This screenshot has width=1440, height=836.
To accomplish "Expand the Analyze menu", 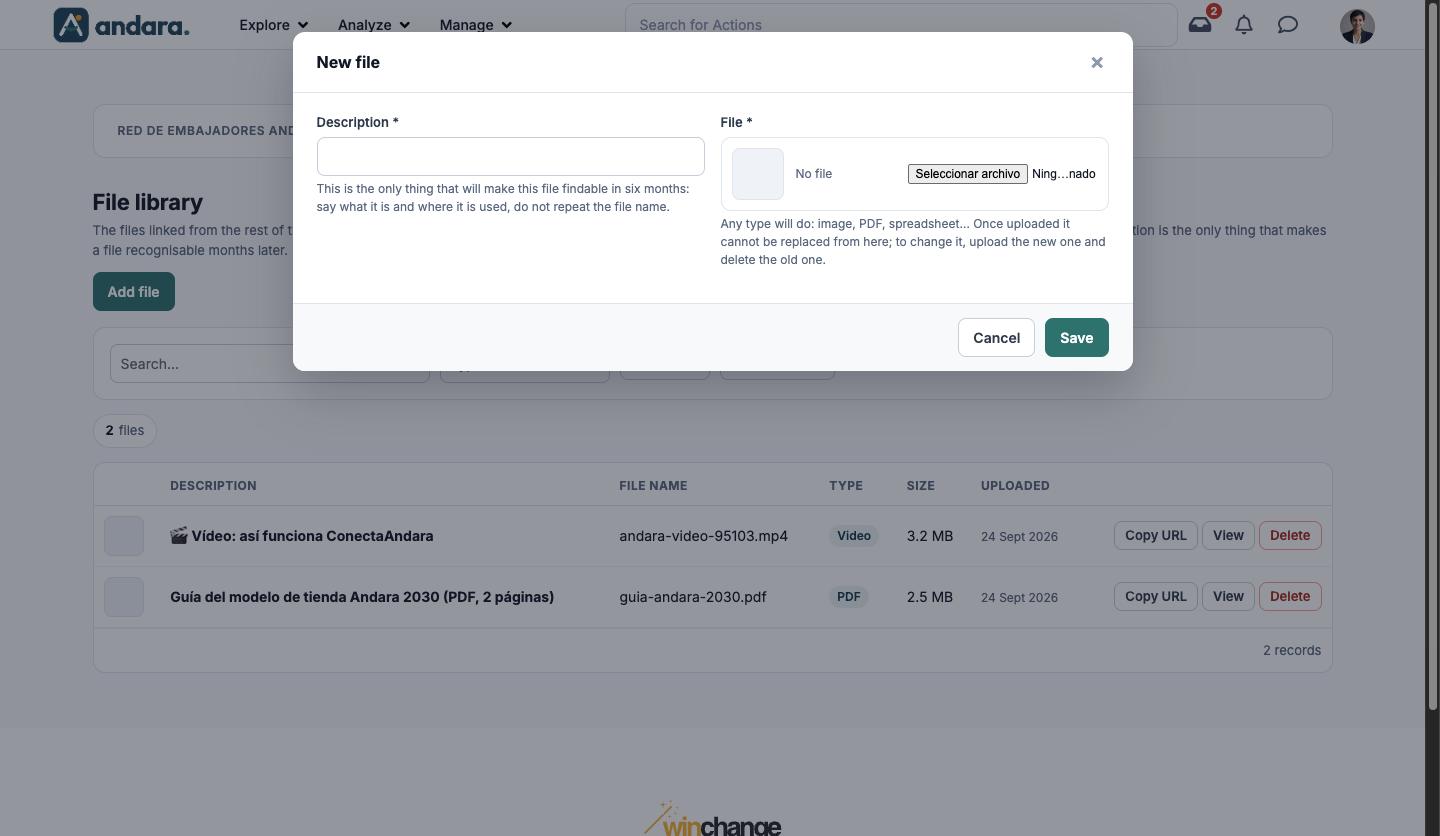I will pyautogui.click(x=373, y=25).
